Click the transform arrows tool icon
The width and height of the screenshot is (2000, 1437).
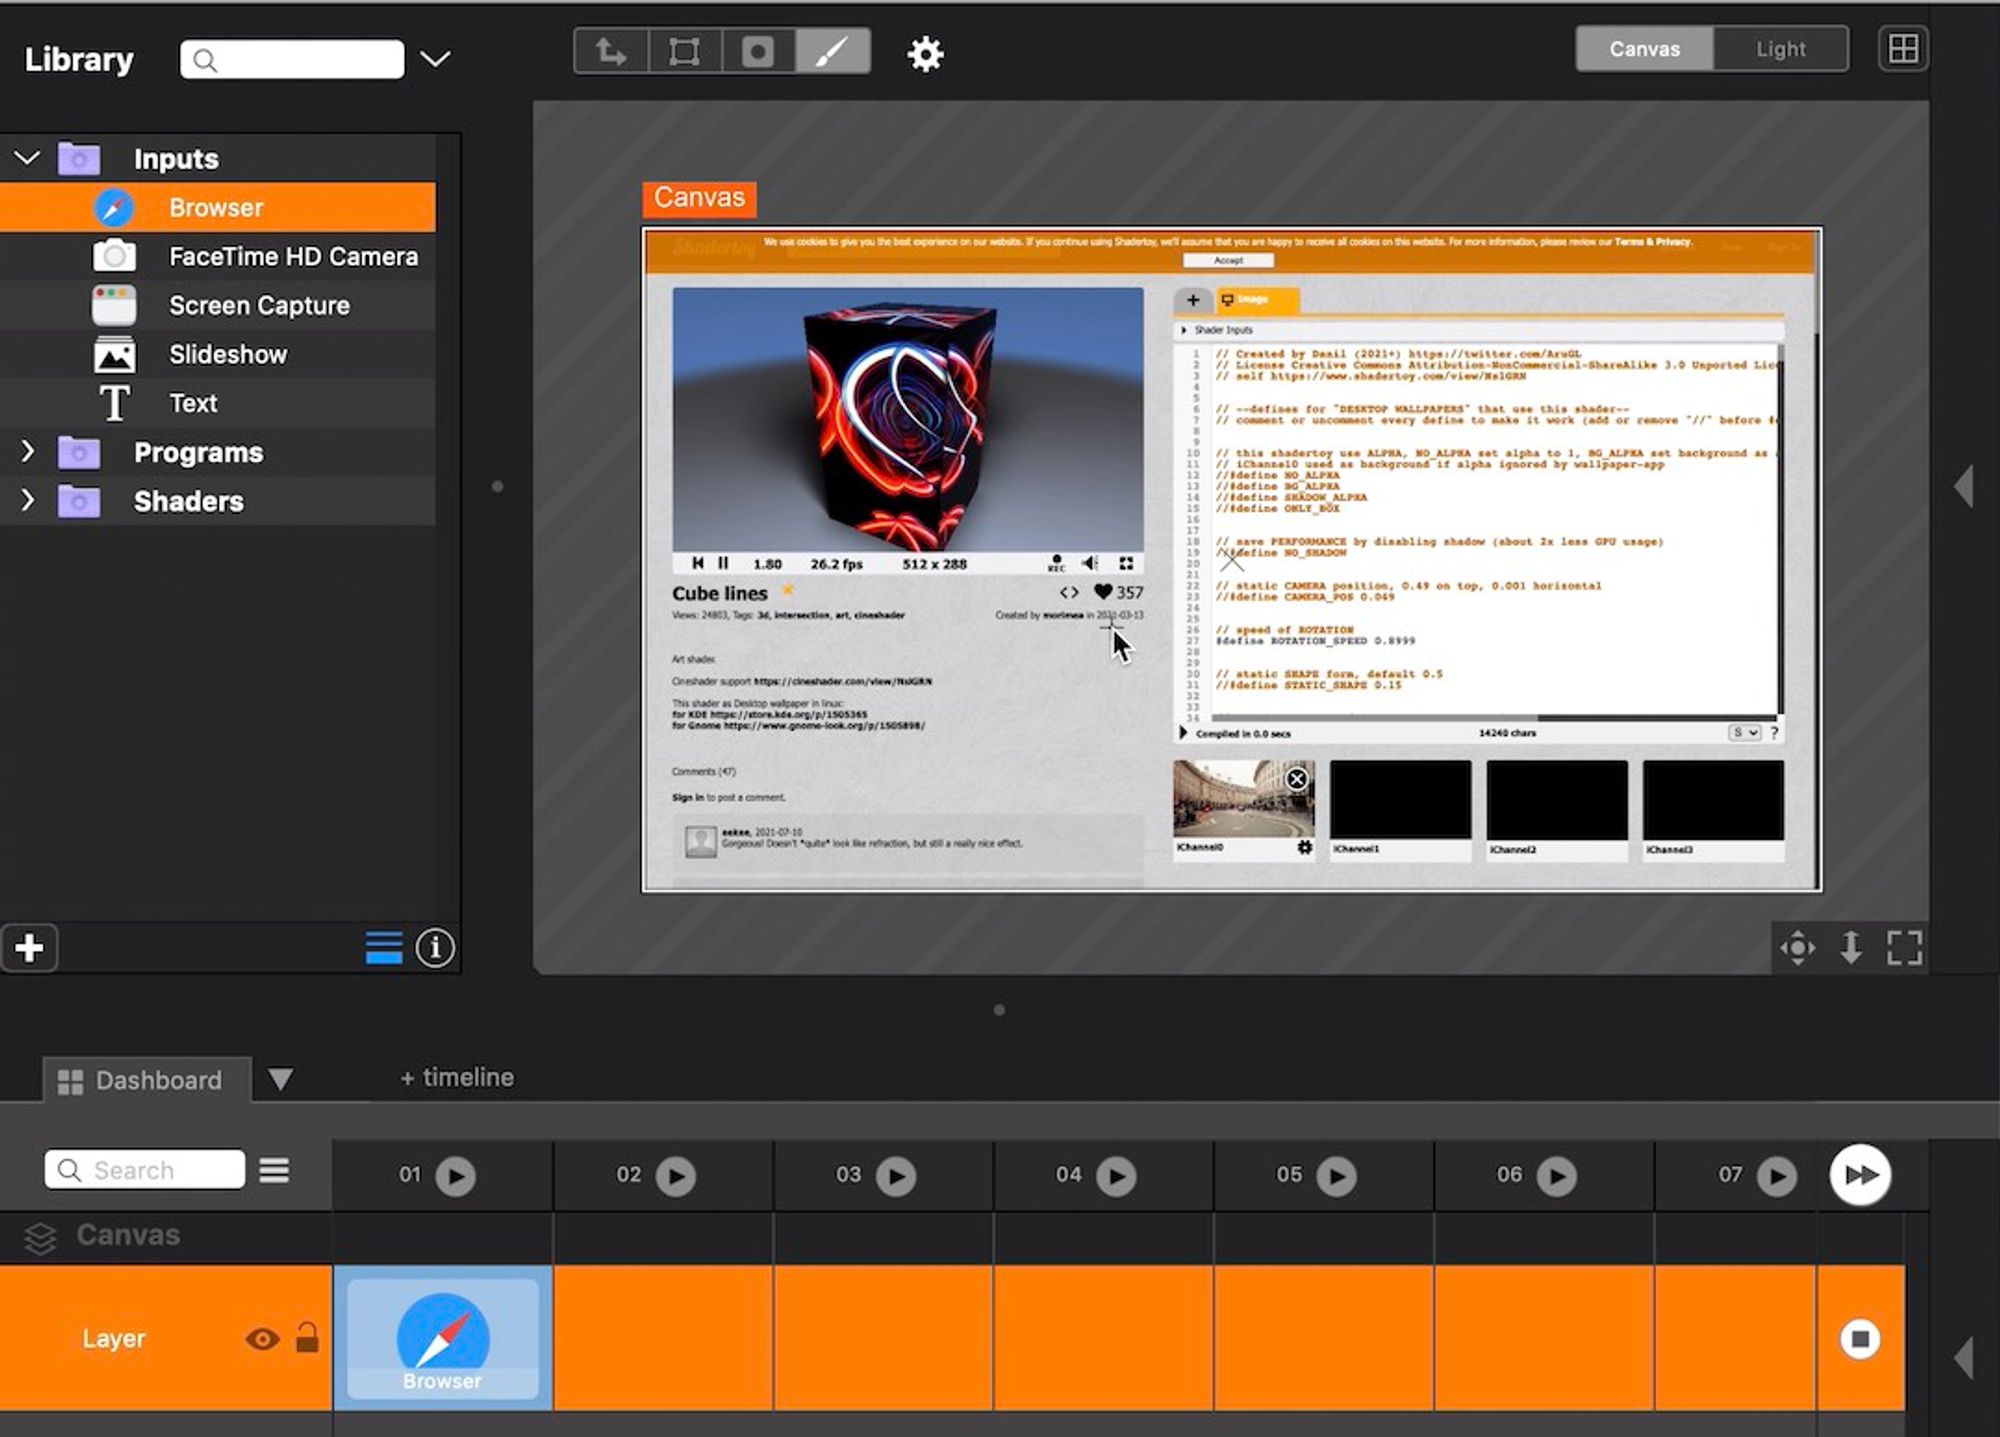(x=611, y=51)
